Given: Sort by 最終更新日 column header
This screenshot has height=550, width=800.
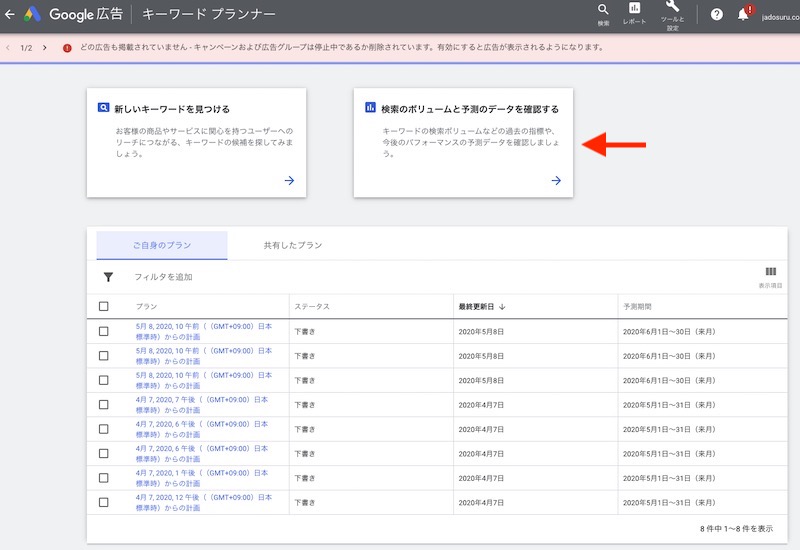Looking at the screenshot, I should (482, 306).
